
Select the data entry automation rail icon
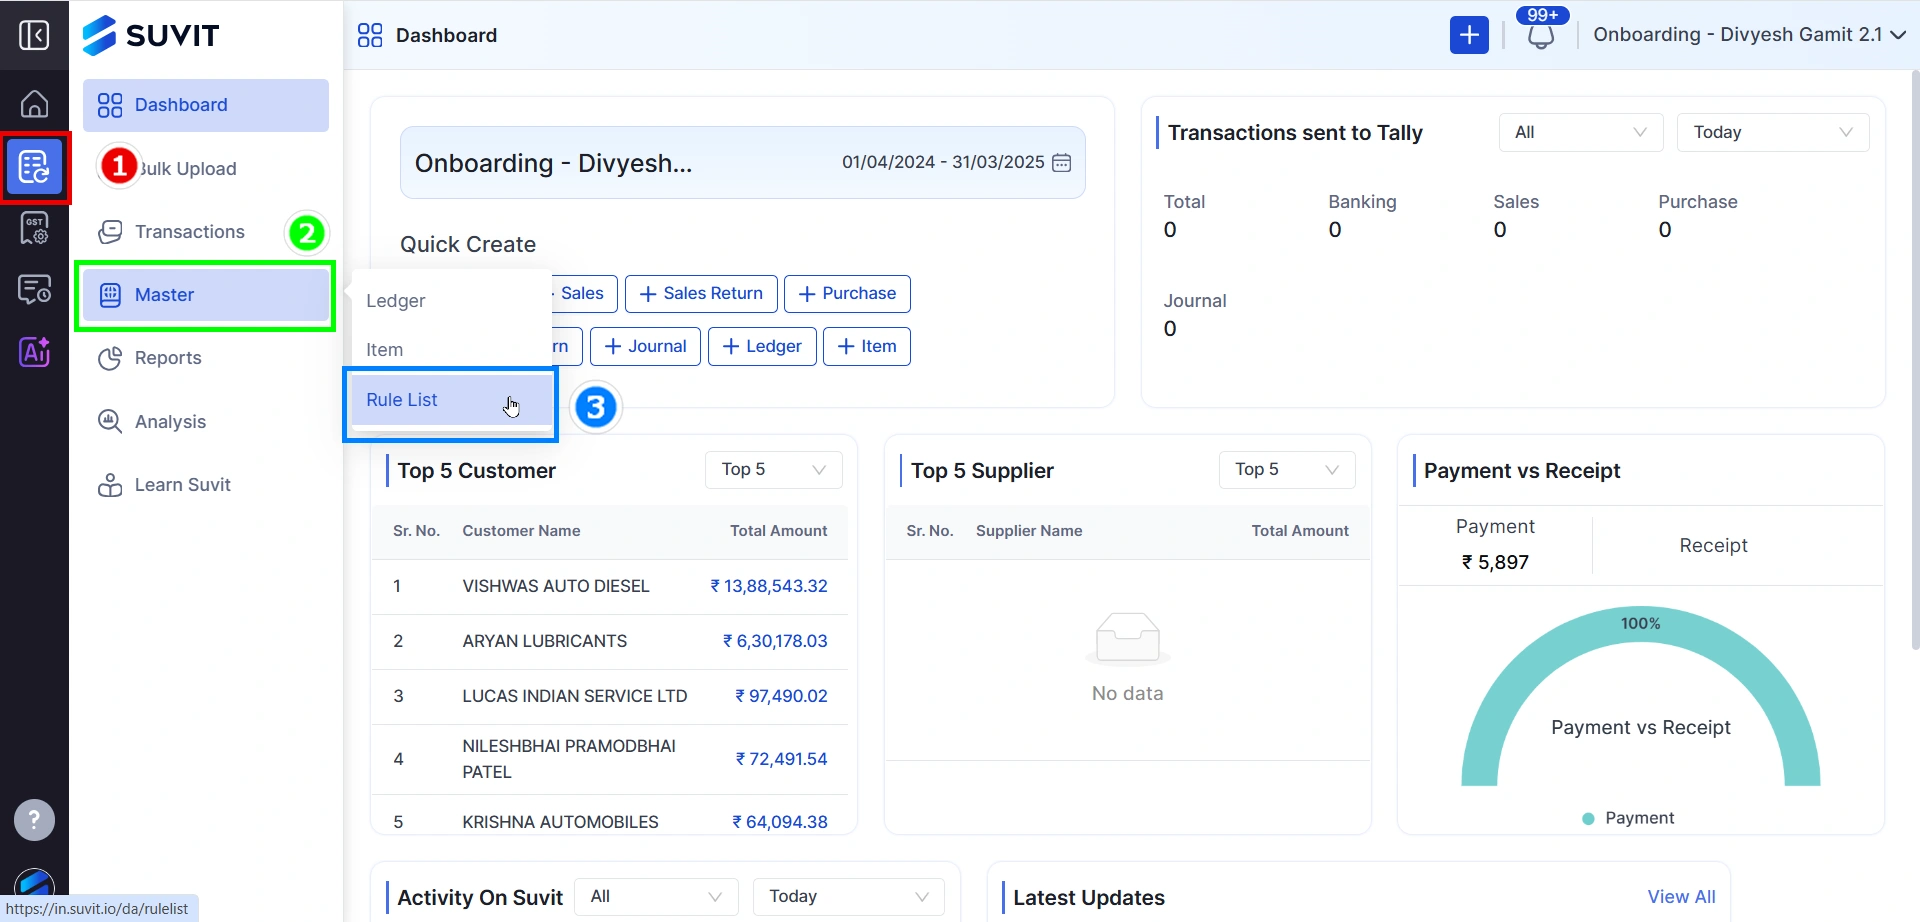coord(34,167)
